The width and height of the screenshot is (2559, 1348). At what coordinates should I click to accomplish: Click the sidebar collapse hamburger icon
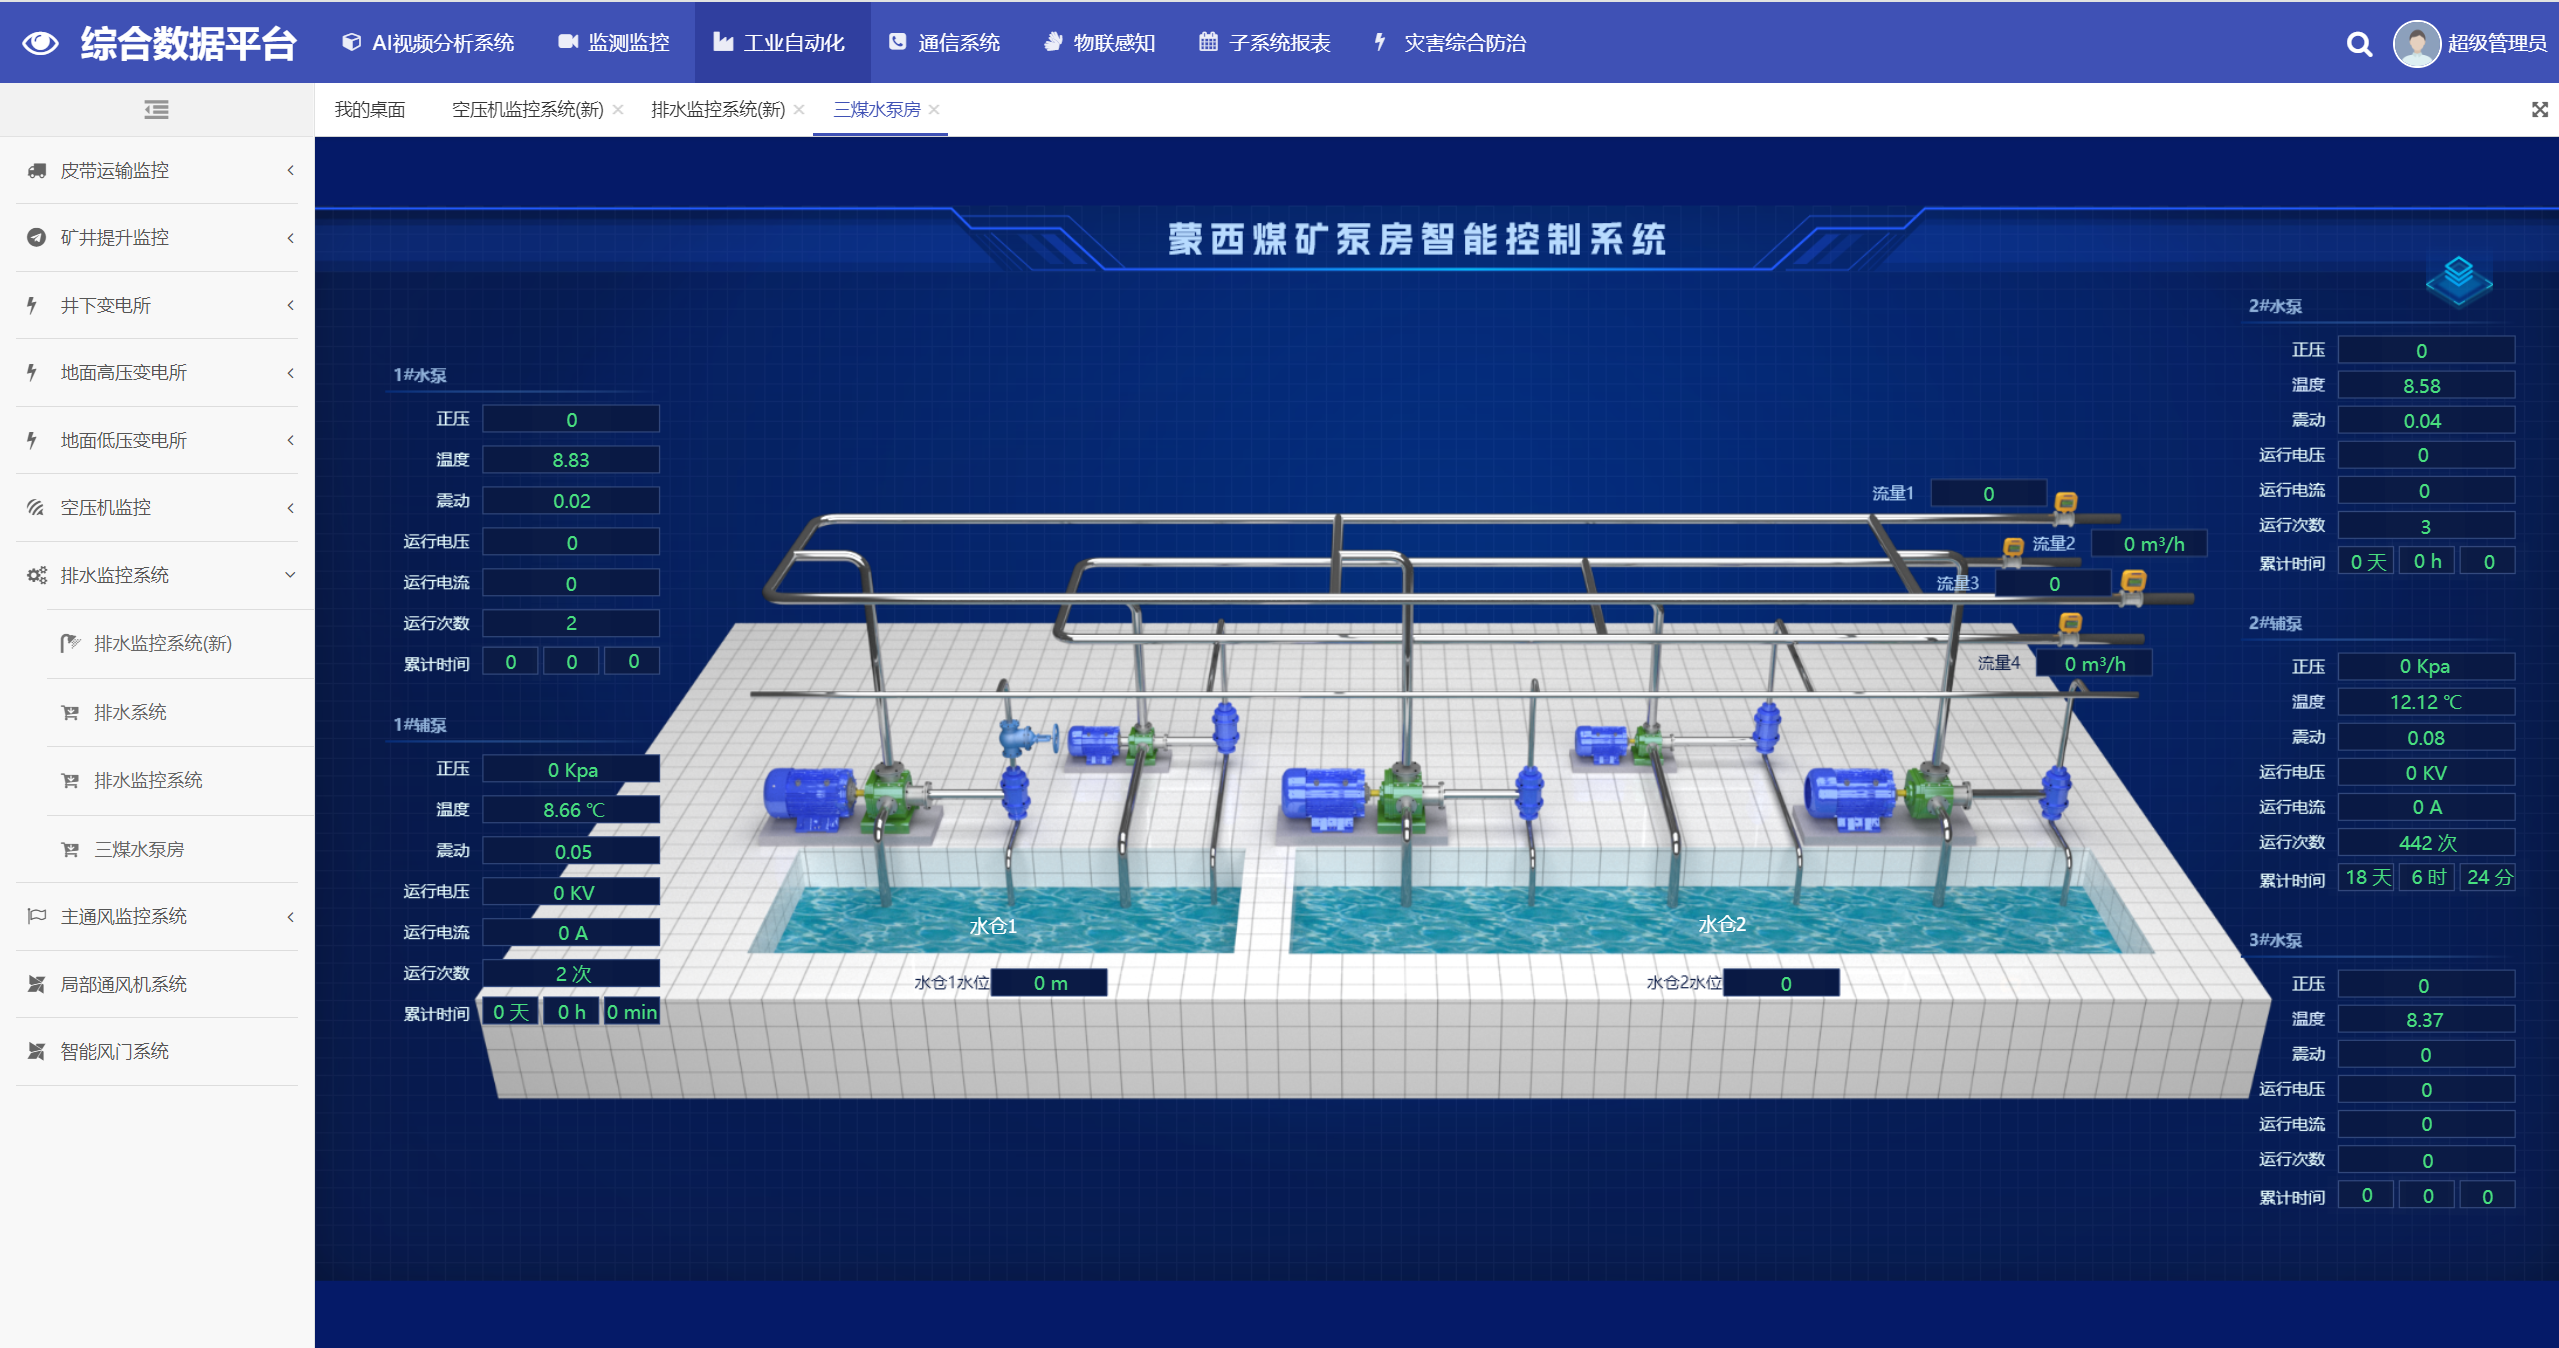pos(156,110)
